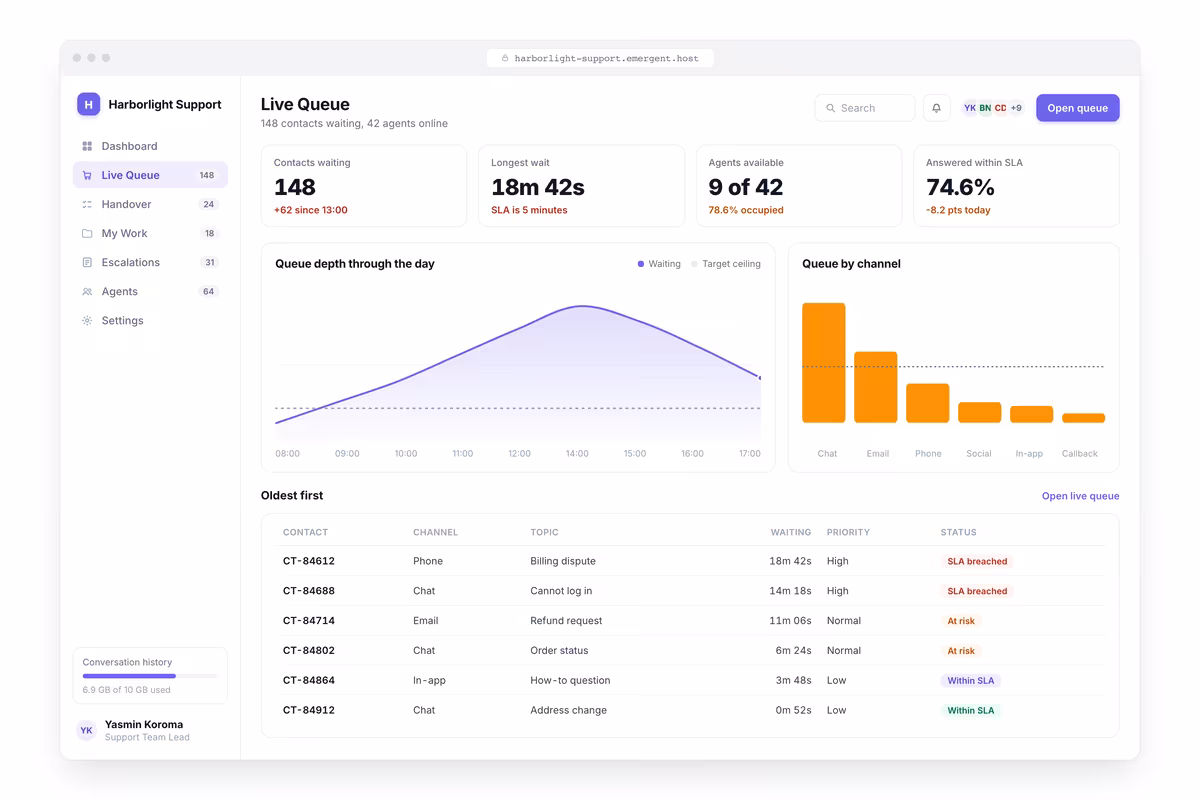
Task: Click Within SLA status for Address change
Action: (971, 710)
